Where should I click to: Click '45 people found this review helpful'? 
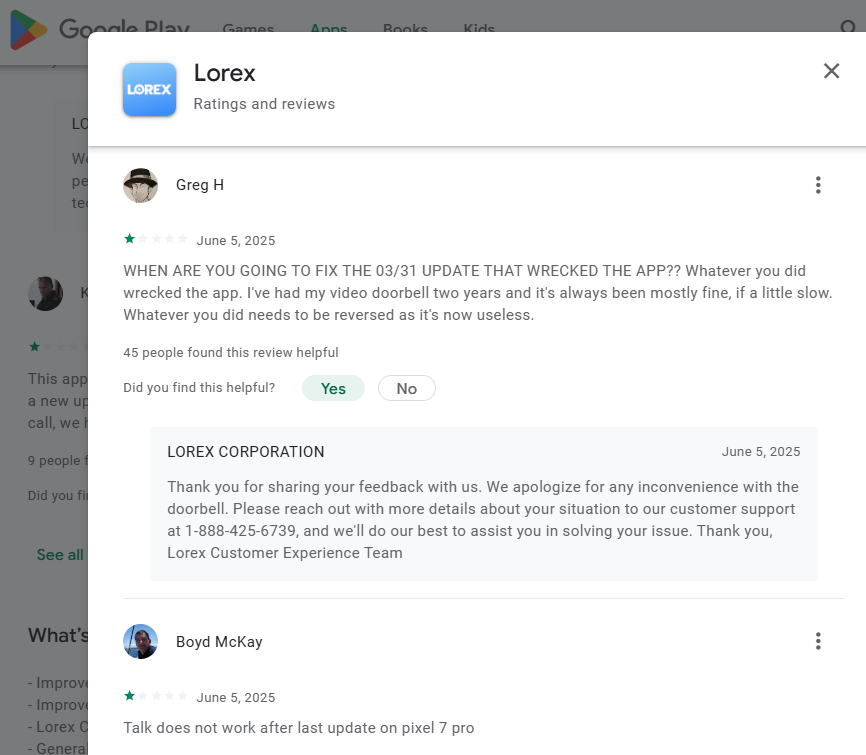(x=231, y=352)
